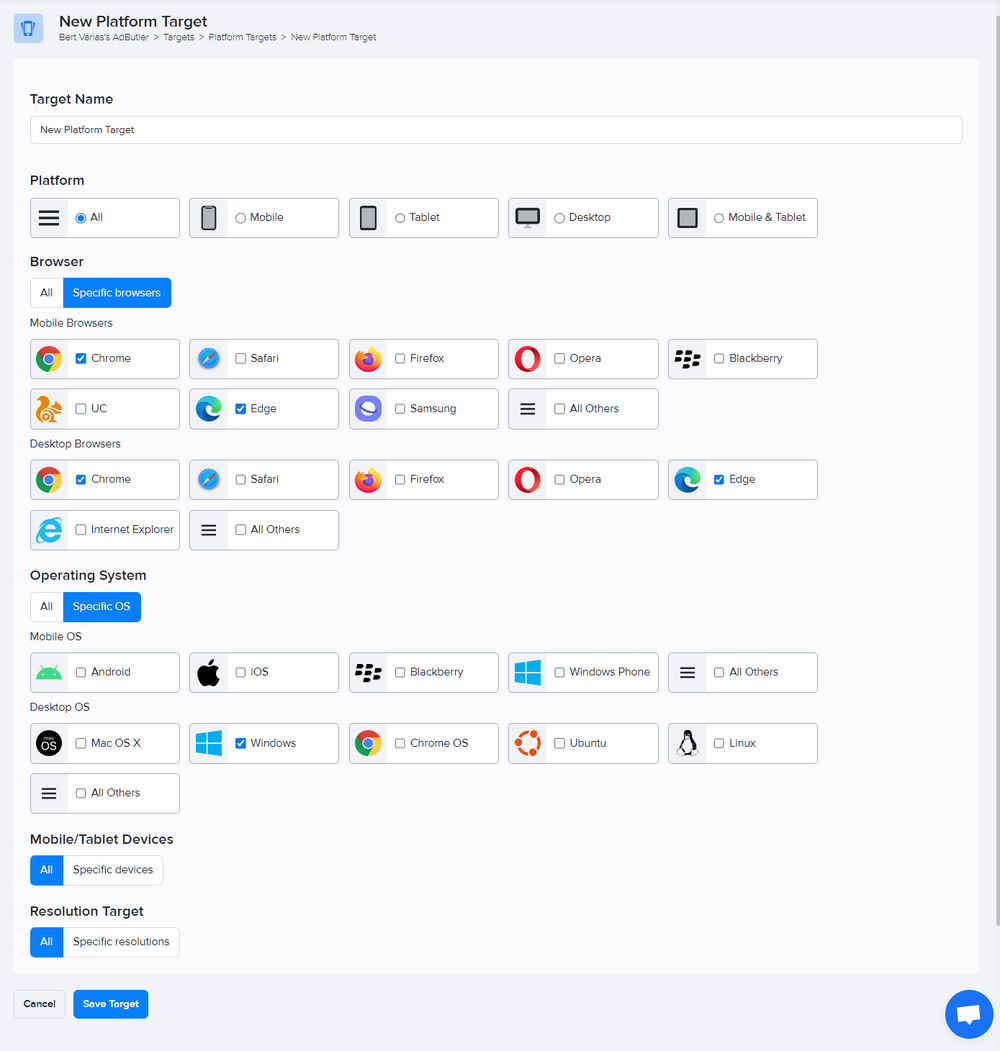Check the Android mobile OS checkbox
This screenshot has height=1051, width=1000.
pos(80,672)
